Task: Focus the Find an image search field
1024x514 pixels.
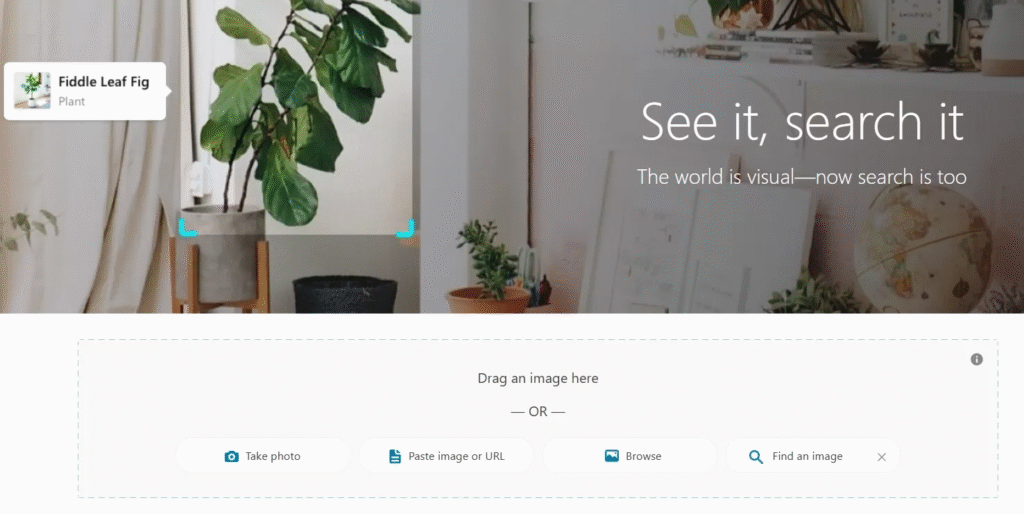Action: 807,457
